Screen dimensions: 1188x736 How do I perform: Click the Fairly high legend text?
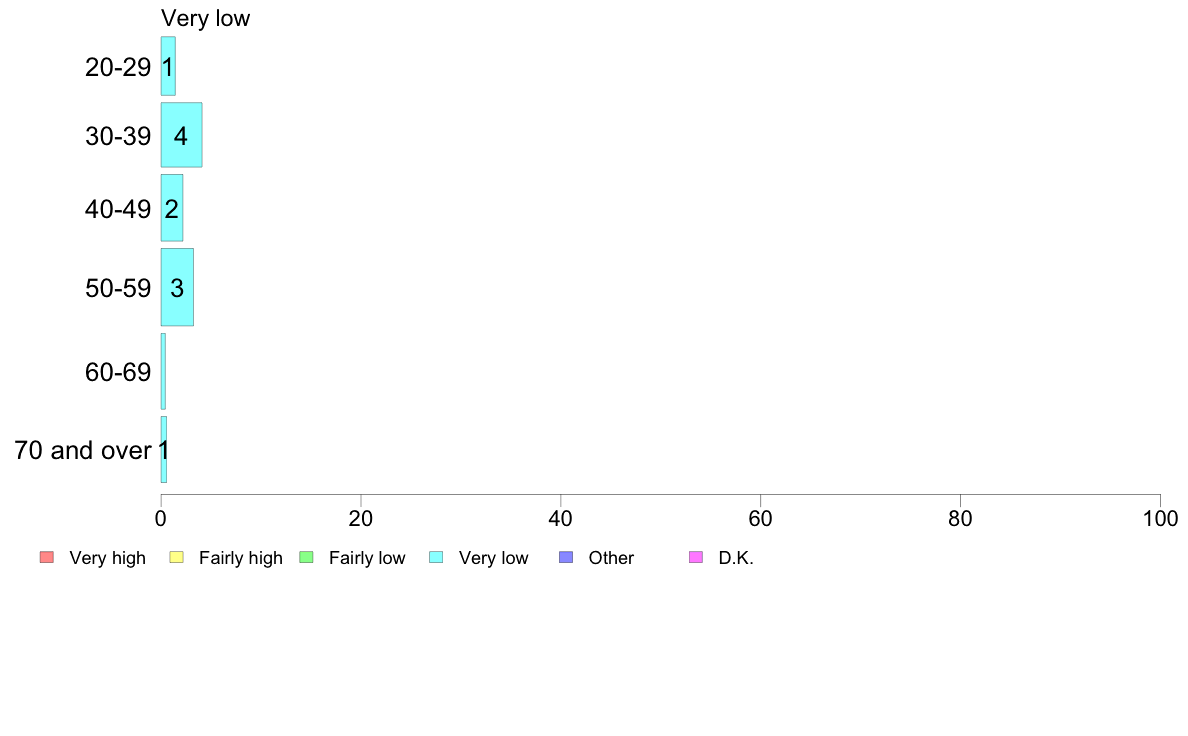[241, 558]
